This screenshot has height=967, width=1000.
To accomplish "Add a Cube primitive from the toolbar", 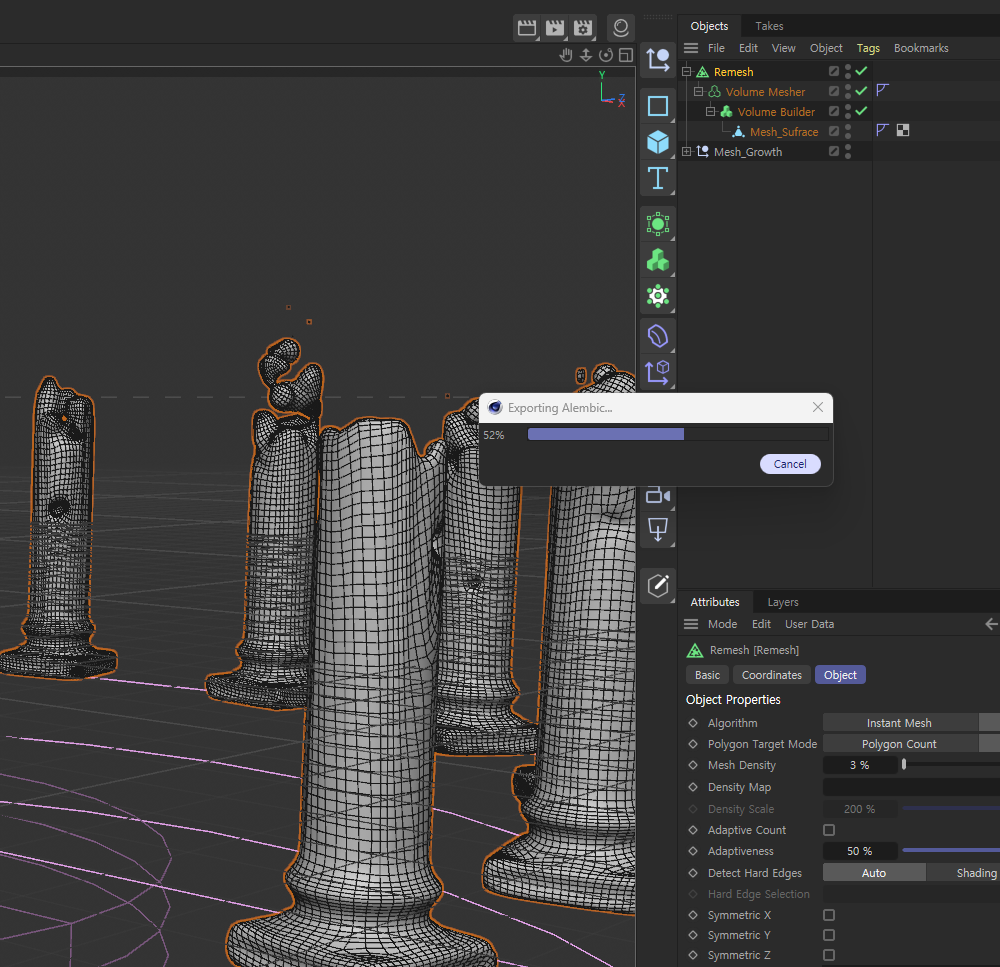I will click(658, 142).
